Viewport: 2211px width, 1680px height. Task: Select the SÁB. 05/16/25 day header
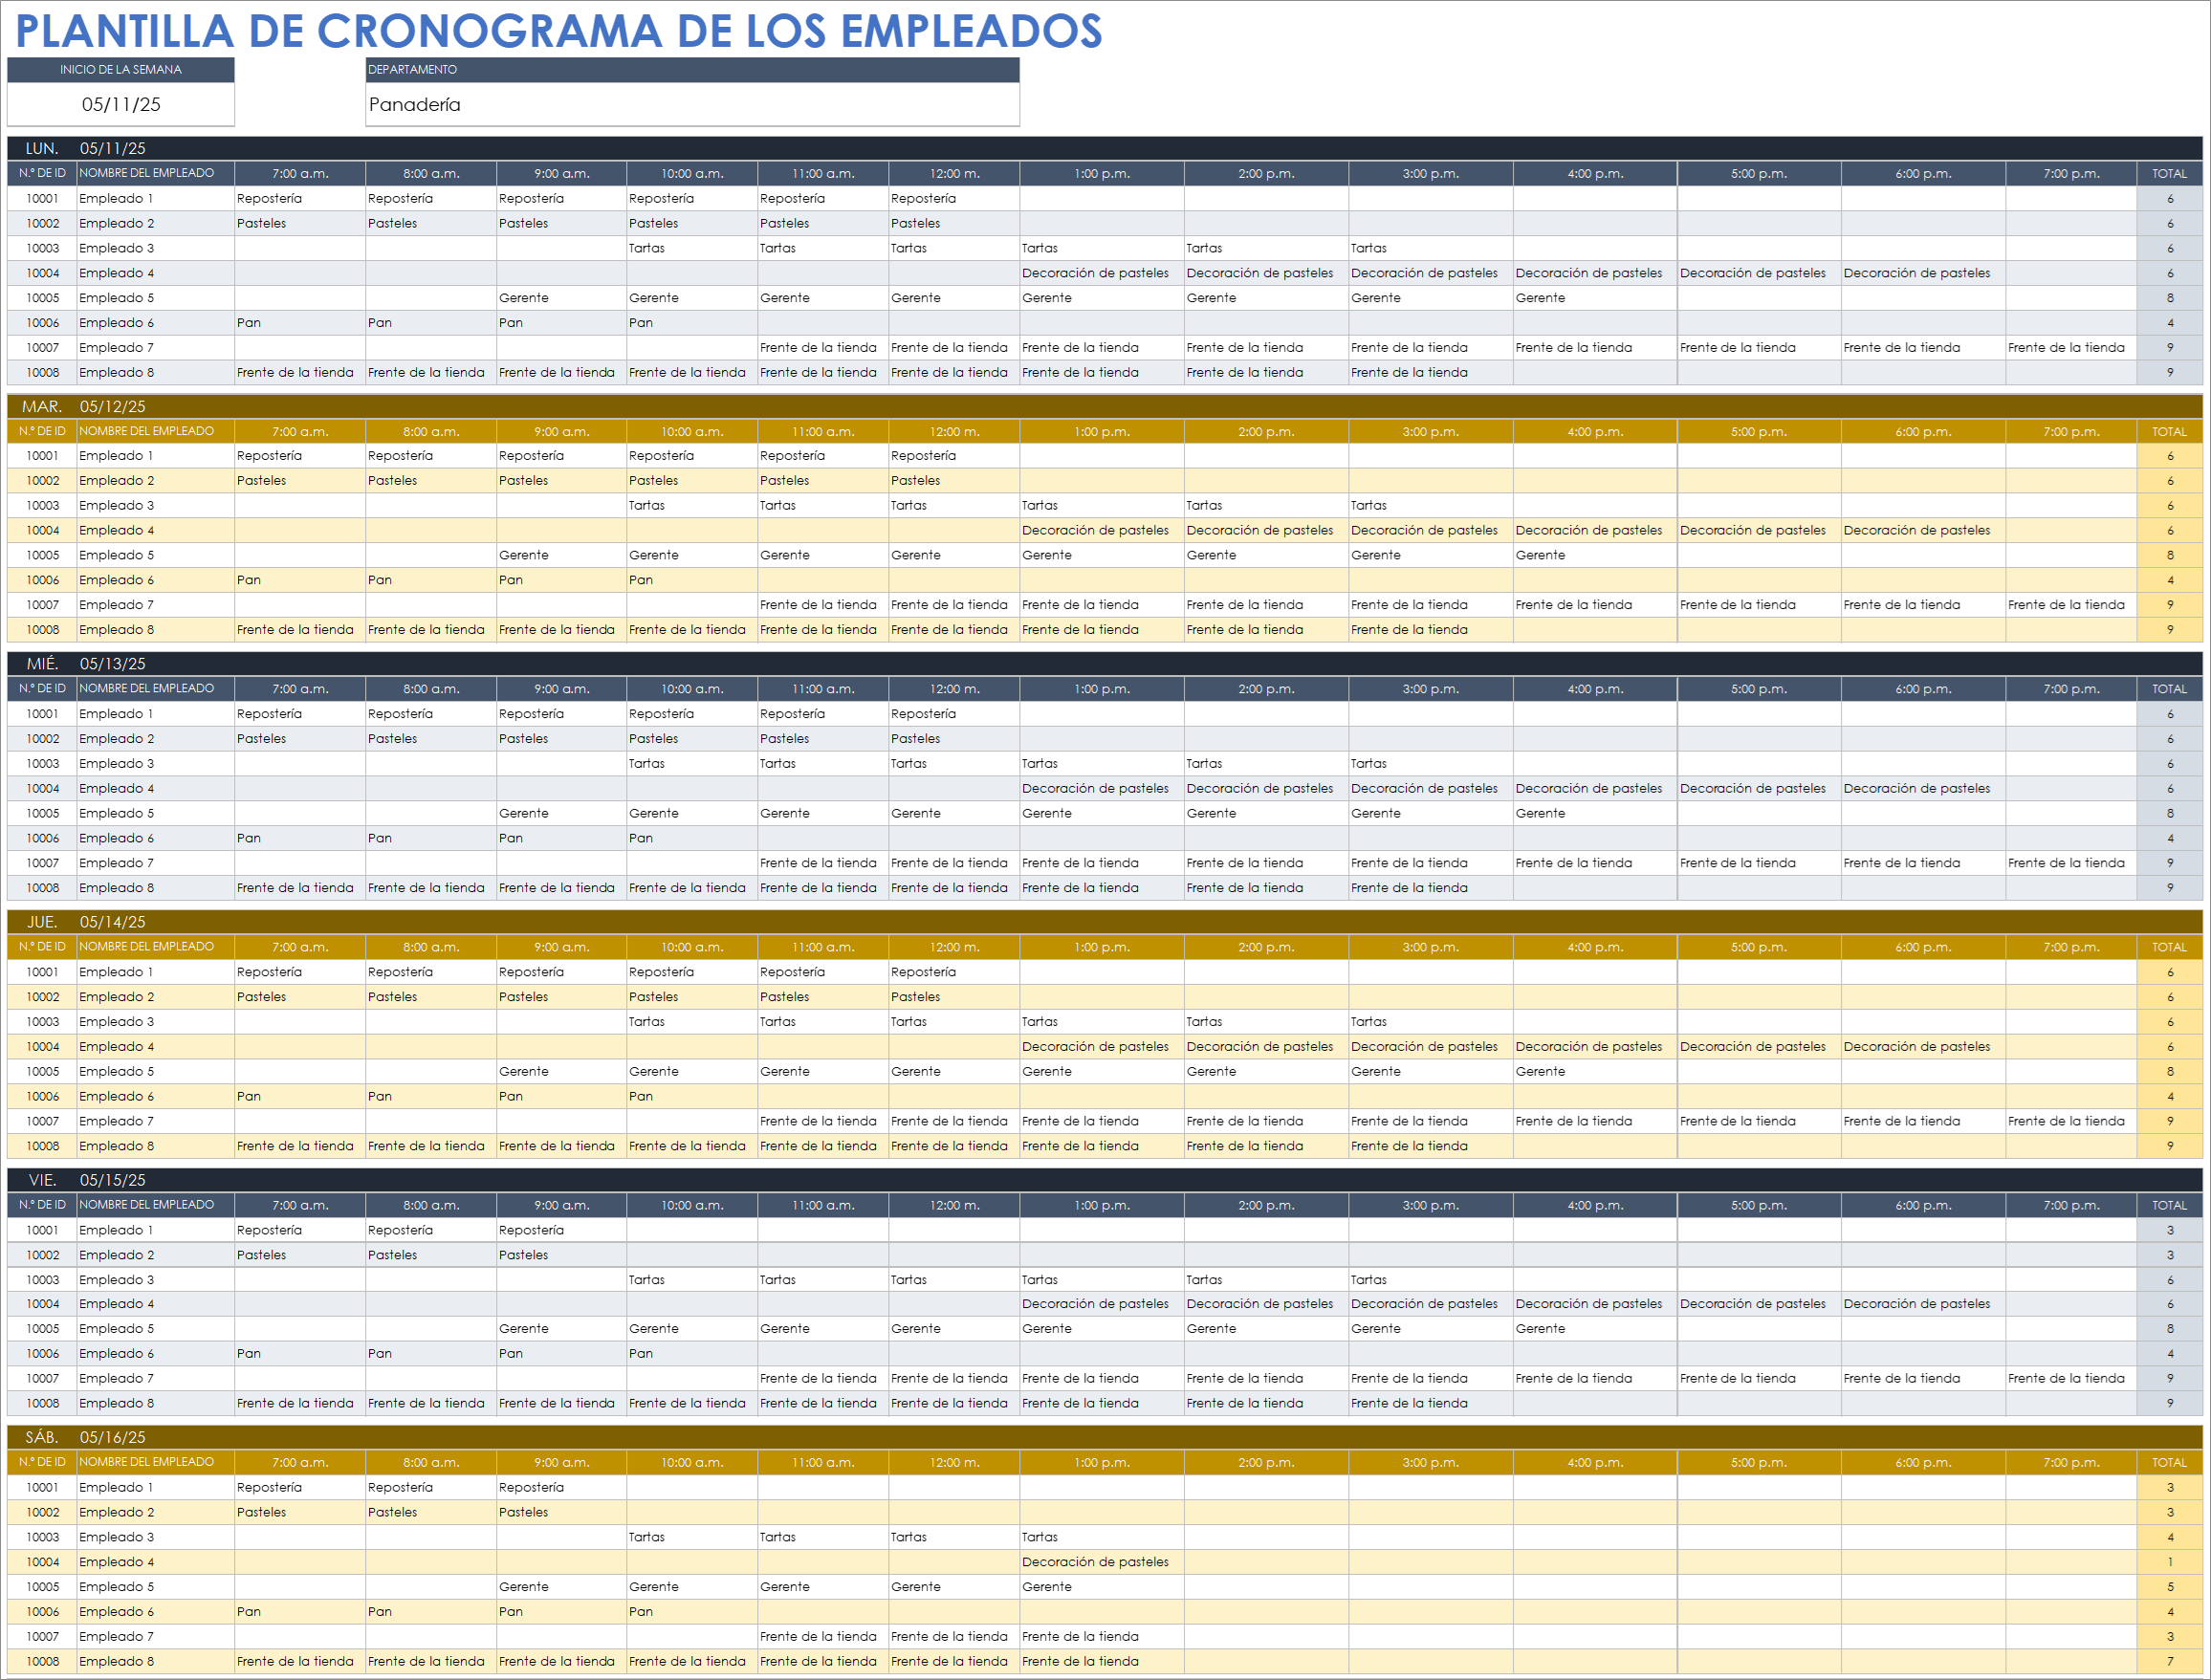pyautogui.click(x=1105, y=1437)
